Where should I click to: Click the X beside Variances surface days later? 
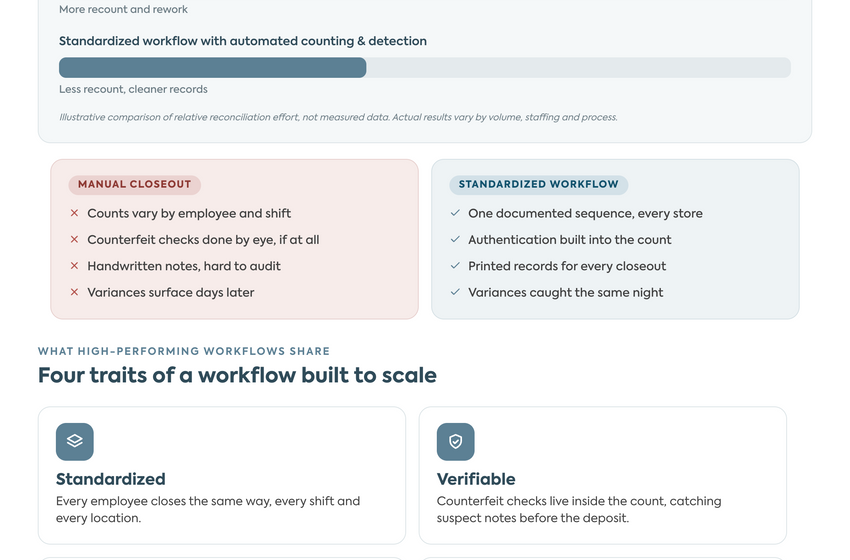click(x=74, y=292)
